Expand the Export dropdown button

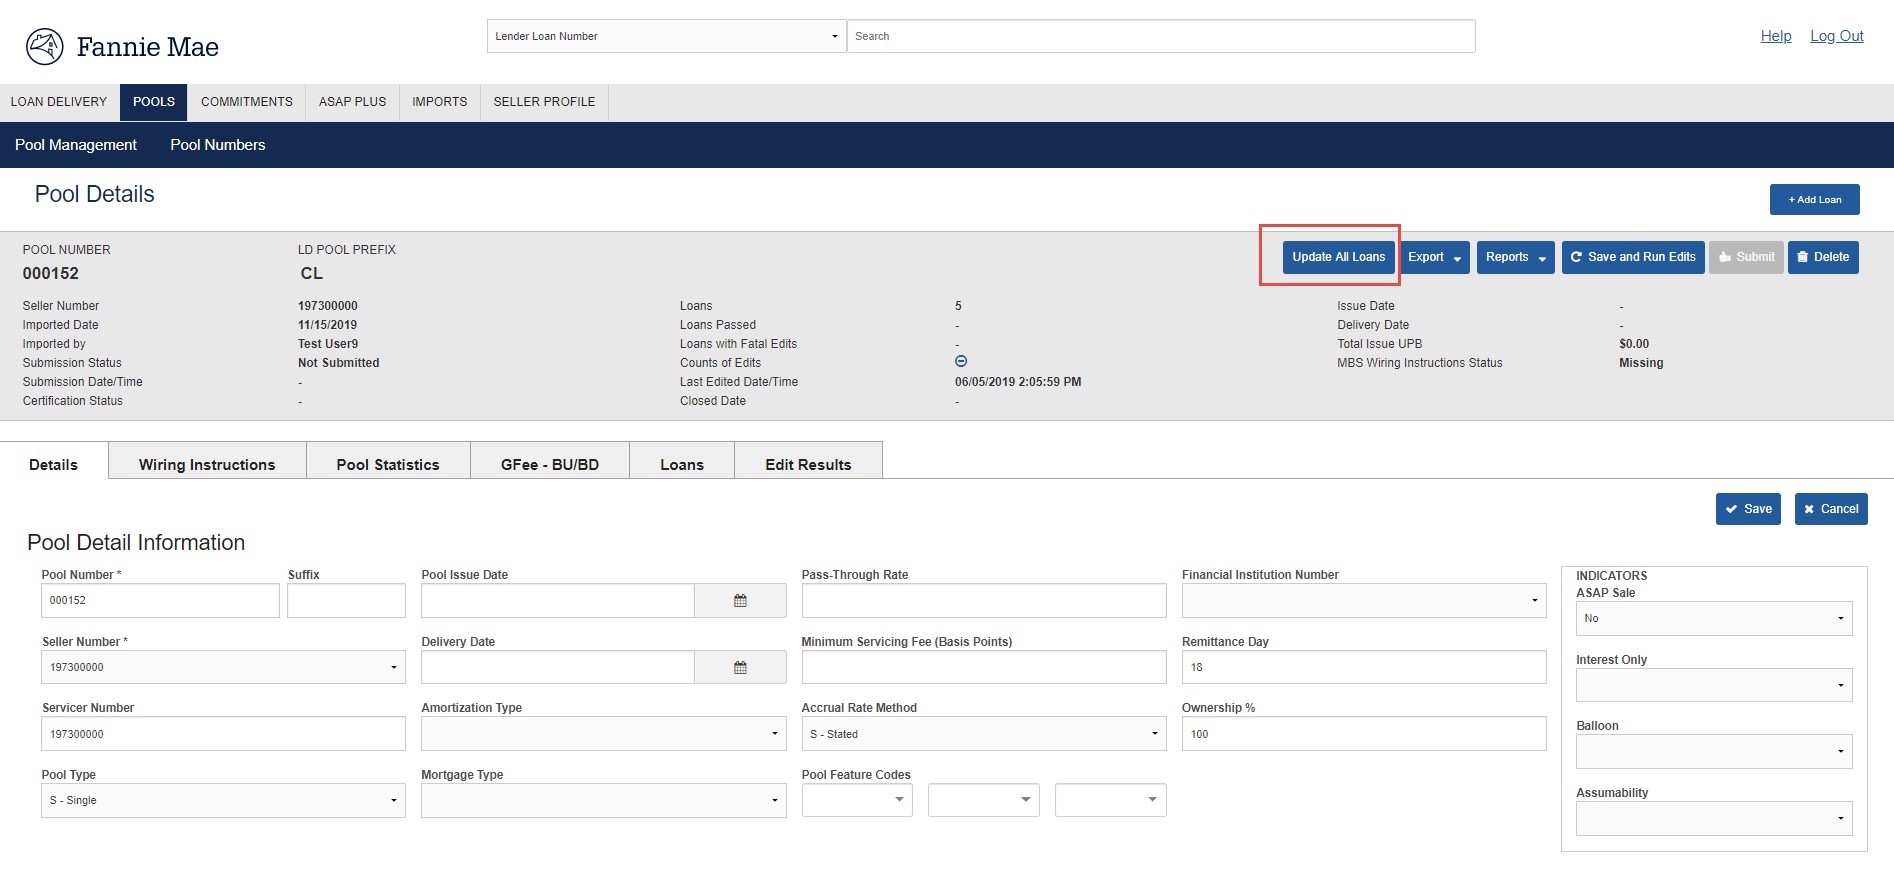tap(1434, 257)
